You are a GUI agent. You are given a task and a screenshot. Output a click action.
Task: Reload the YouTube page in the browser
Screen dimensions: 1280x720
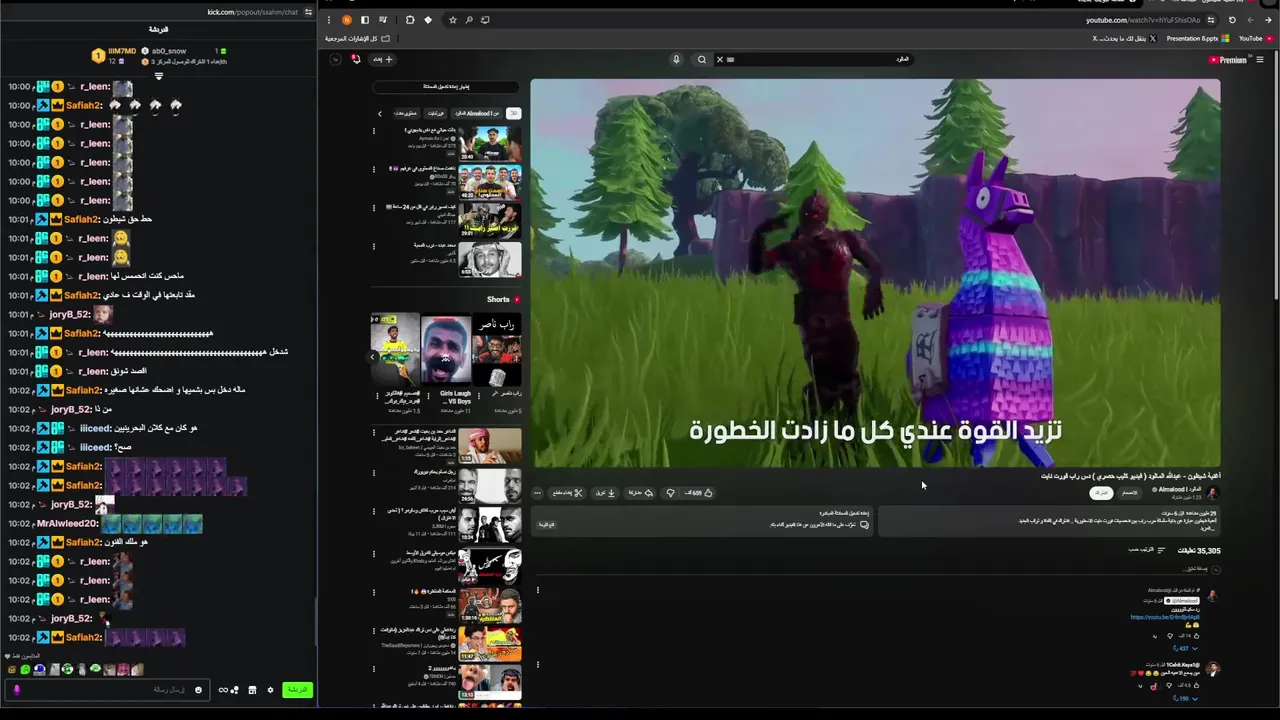[1232, 20]
